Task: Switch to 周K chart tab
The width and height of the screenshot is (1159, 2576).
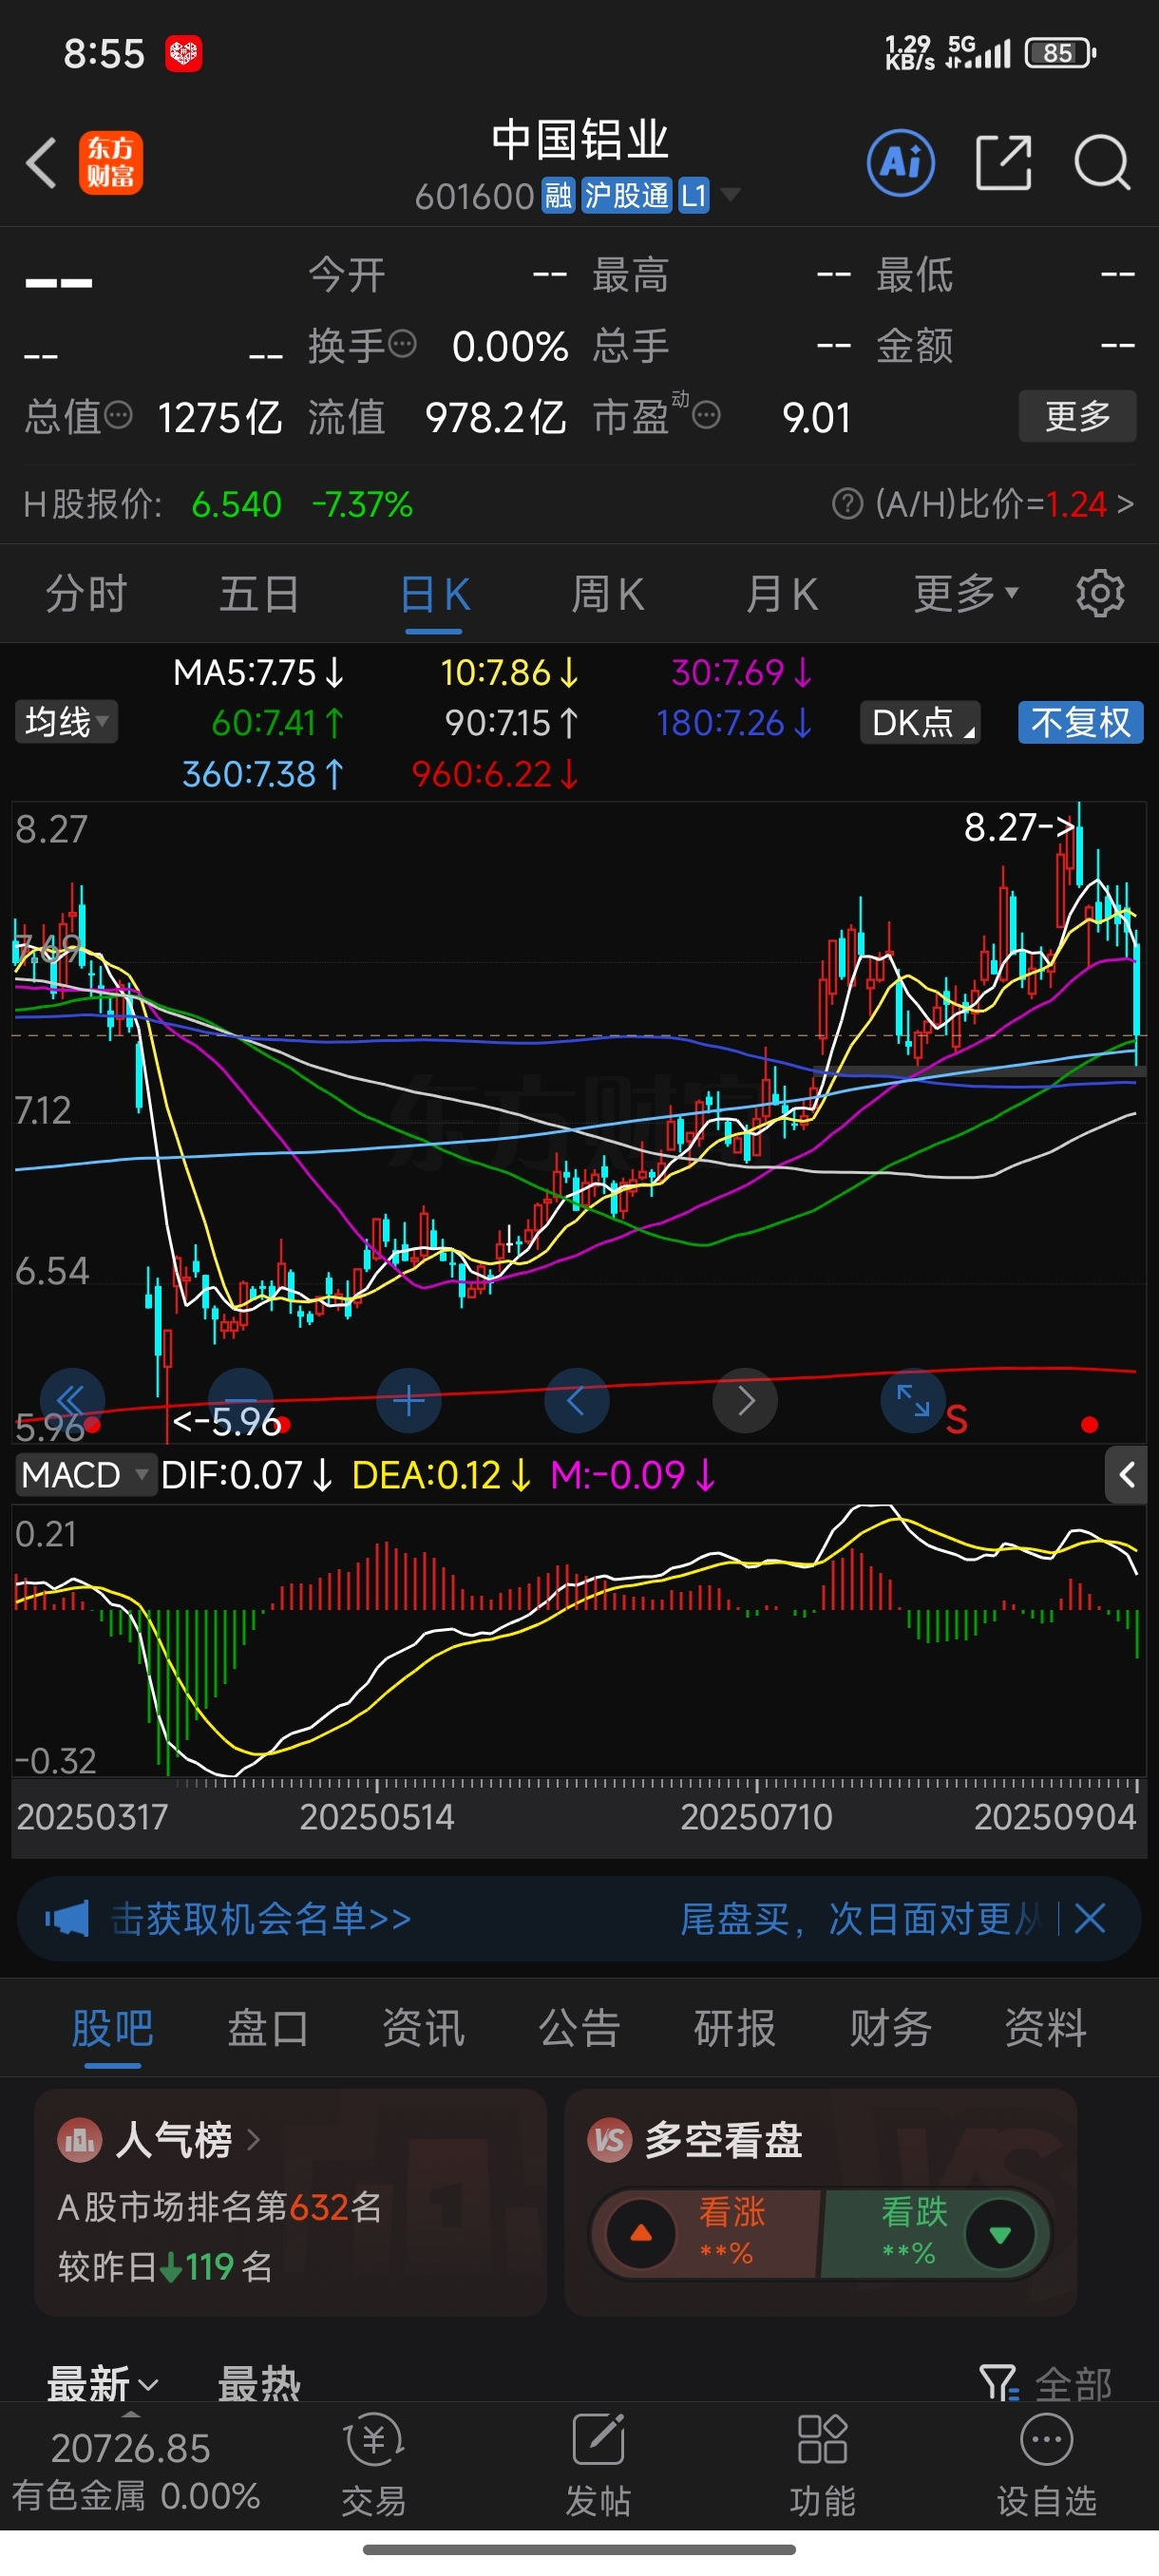Action: click(607, 594)
